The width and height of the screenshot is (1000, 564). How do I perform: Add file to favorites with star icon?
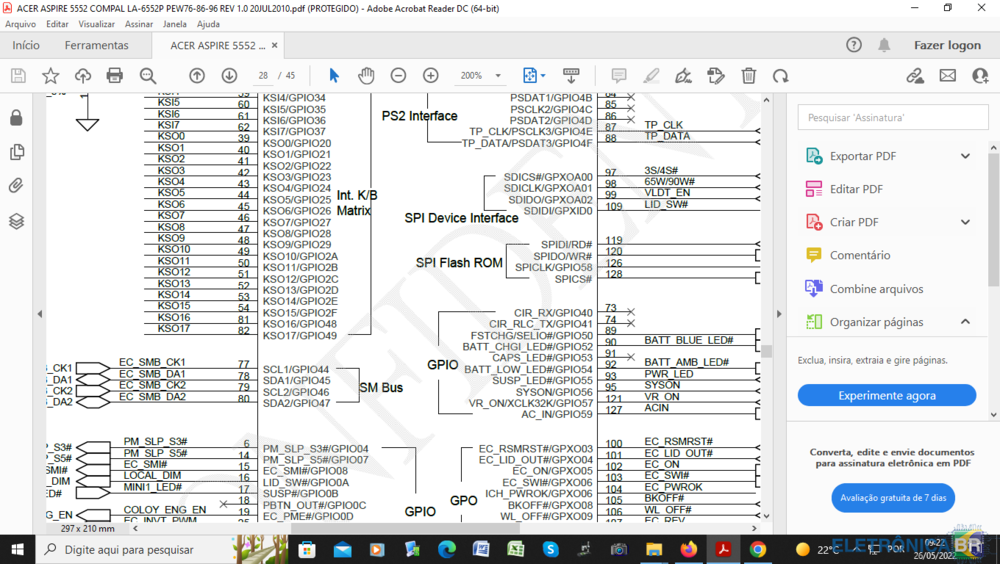pos(50,76)
